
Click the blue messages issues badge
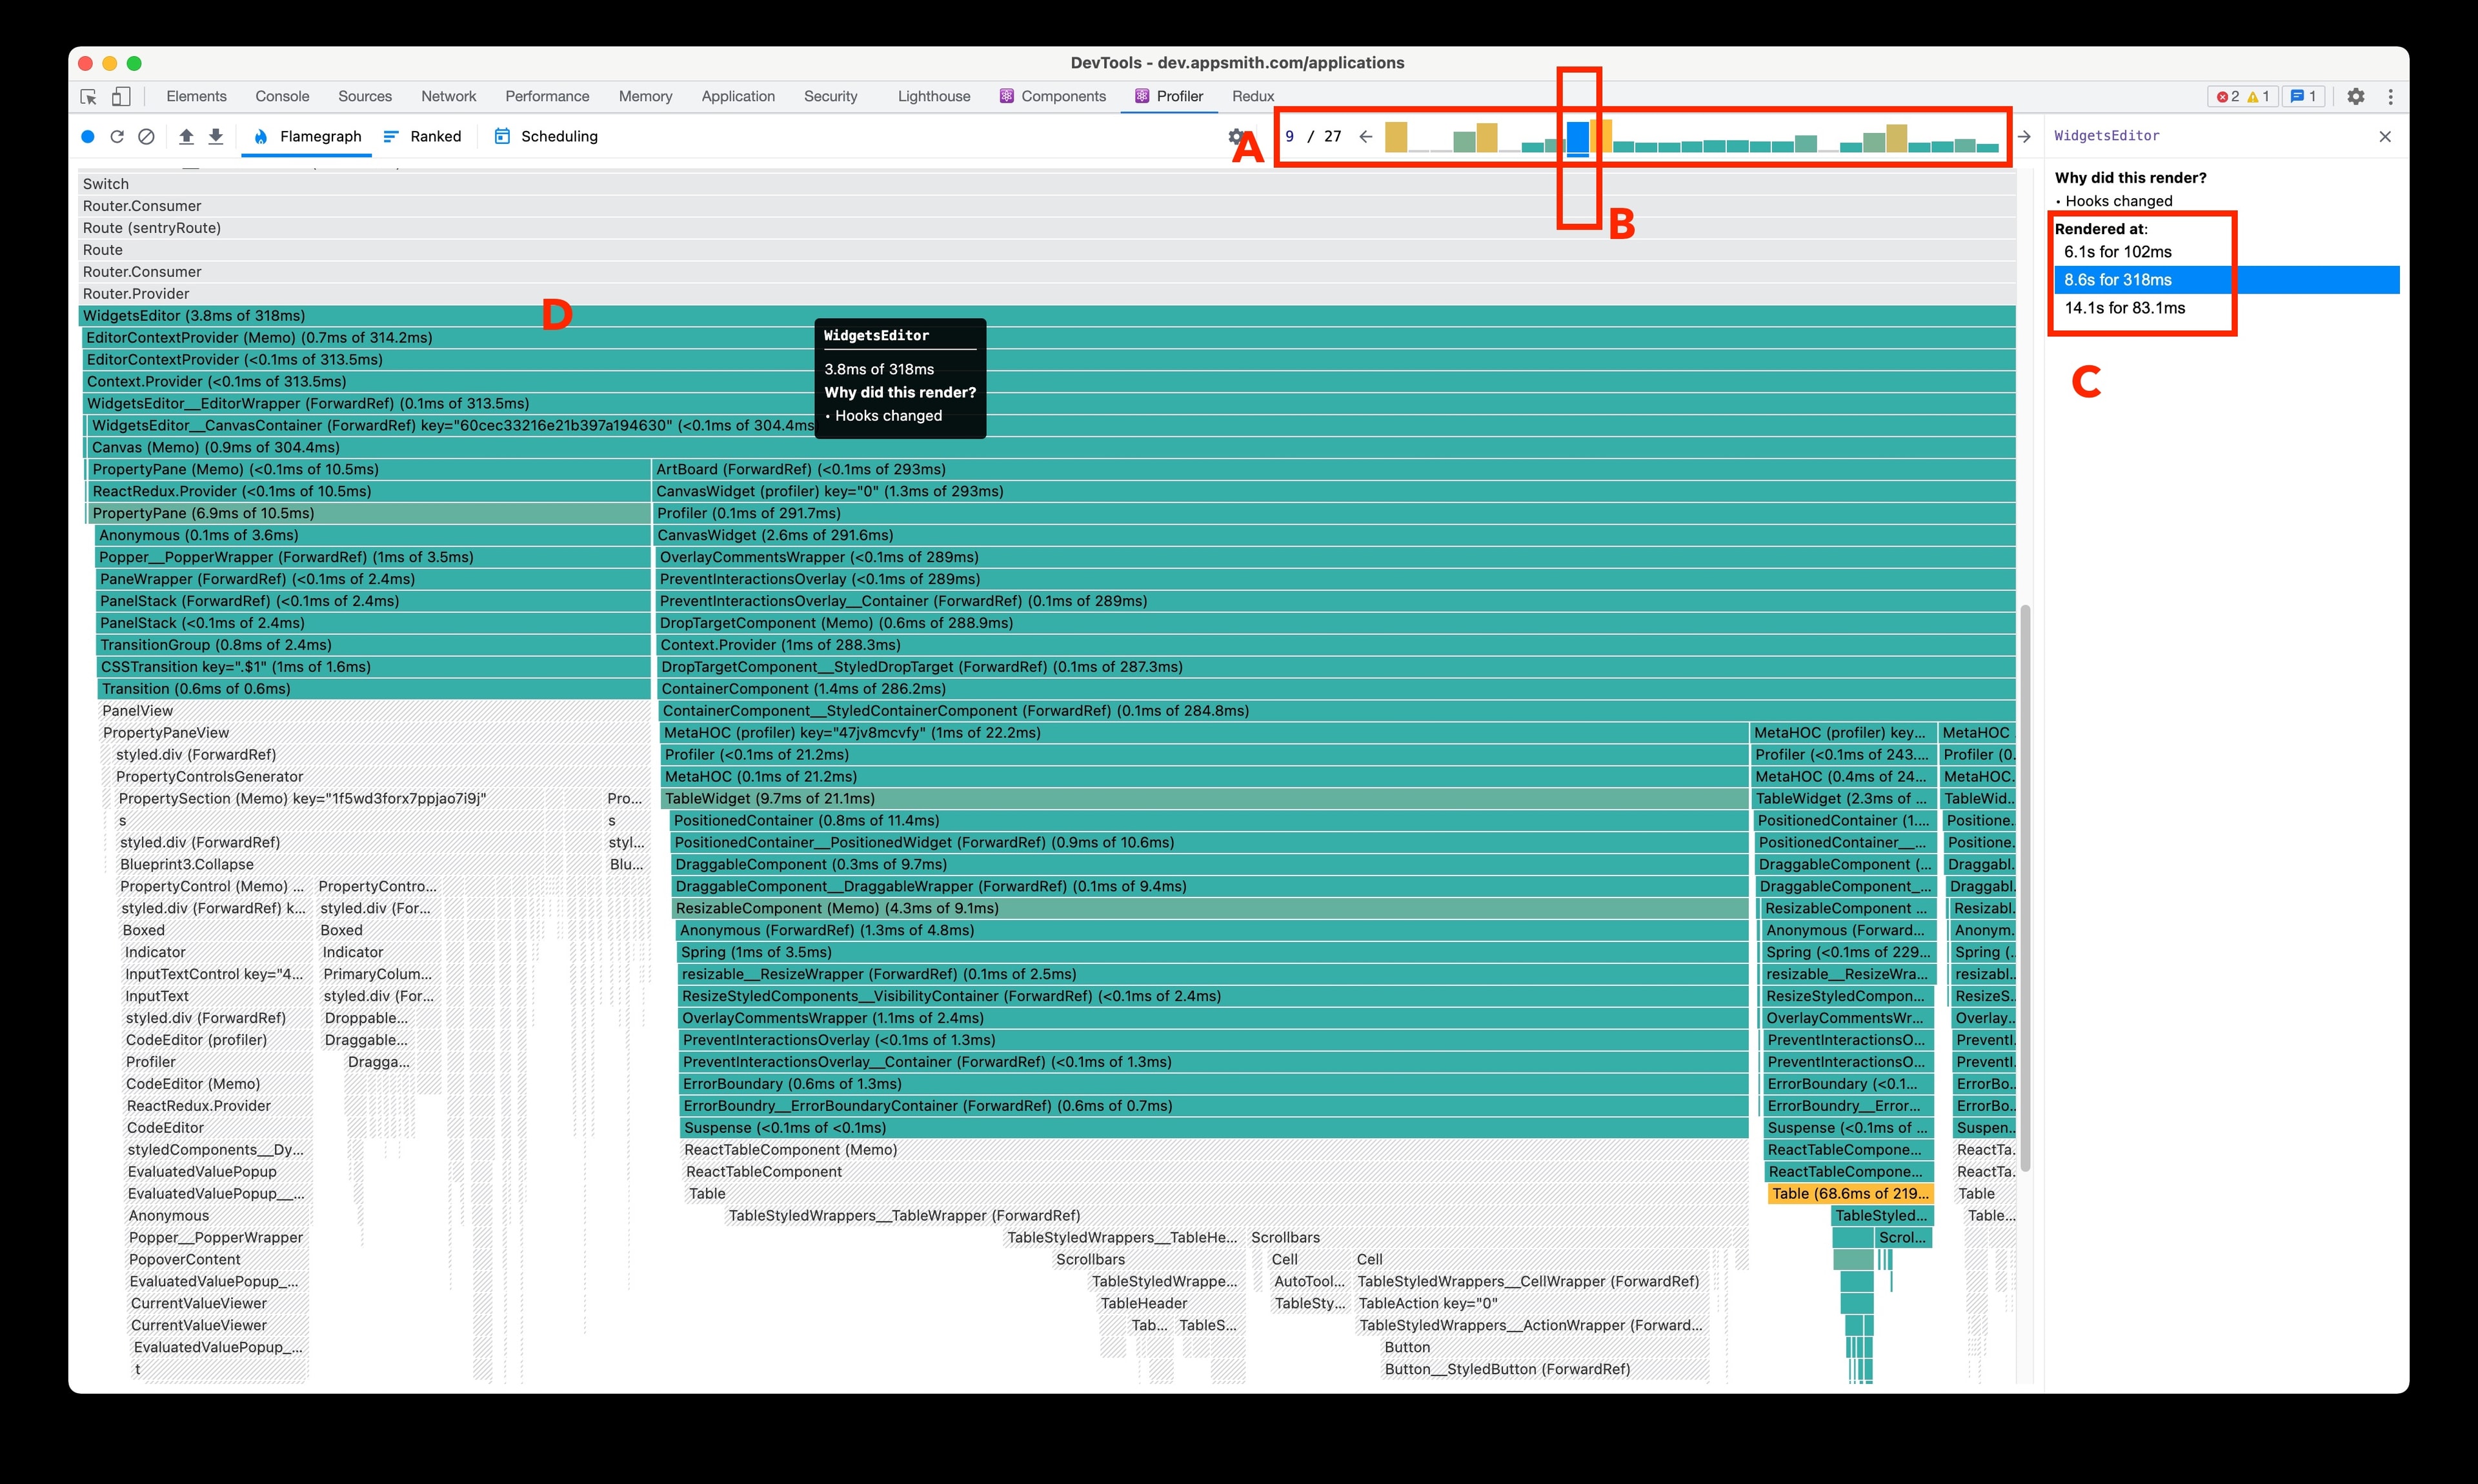click(2303, 97)
